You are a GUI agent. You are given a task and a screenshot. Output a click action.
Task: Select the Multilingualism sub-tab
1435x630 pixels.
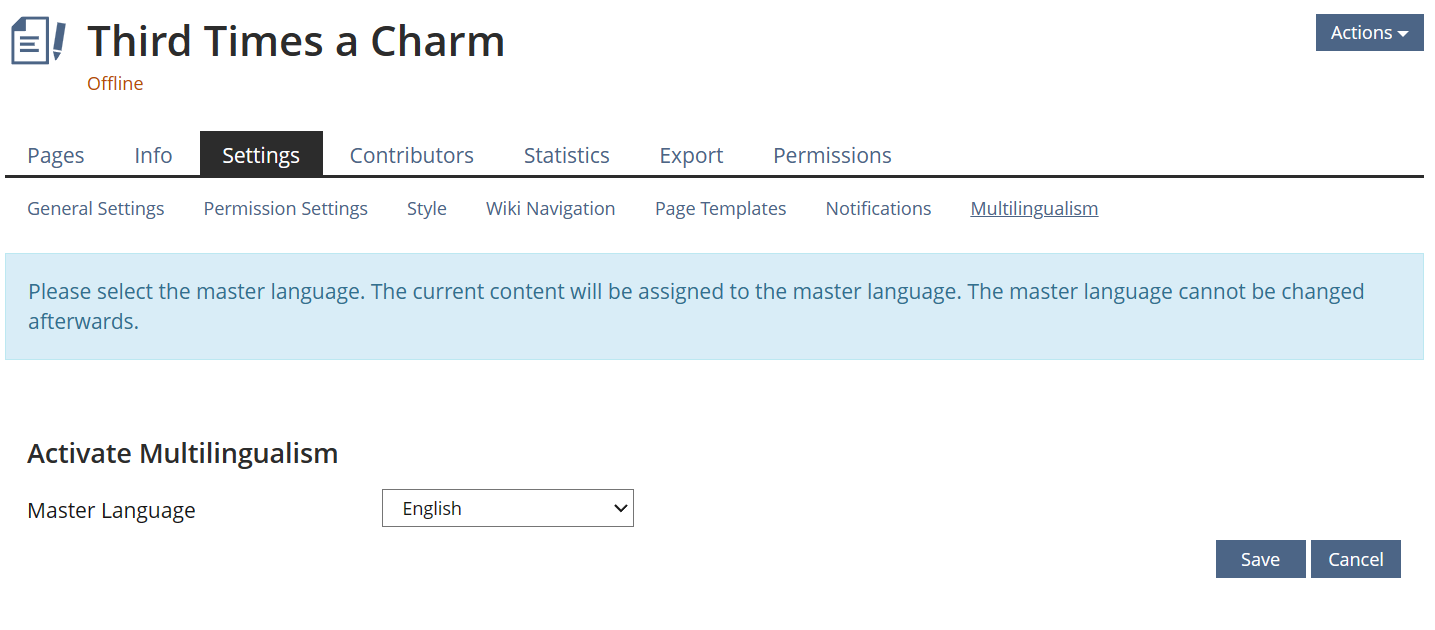pos(1034,209)
